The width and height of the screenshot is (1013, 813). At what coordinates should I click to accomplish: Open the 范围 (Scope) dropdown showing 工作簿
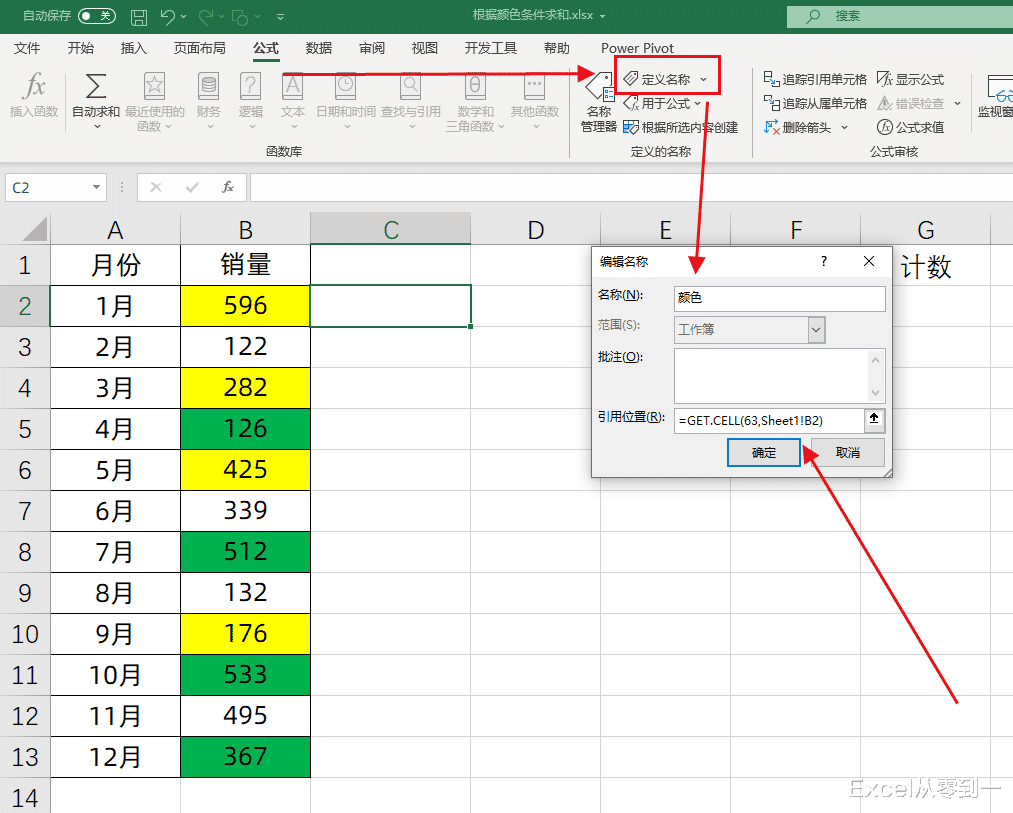click(x=817, y=330)
